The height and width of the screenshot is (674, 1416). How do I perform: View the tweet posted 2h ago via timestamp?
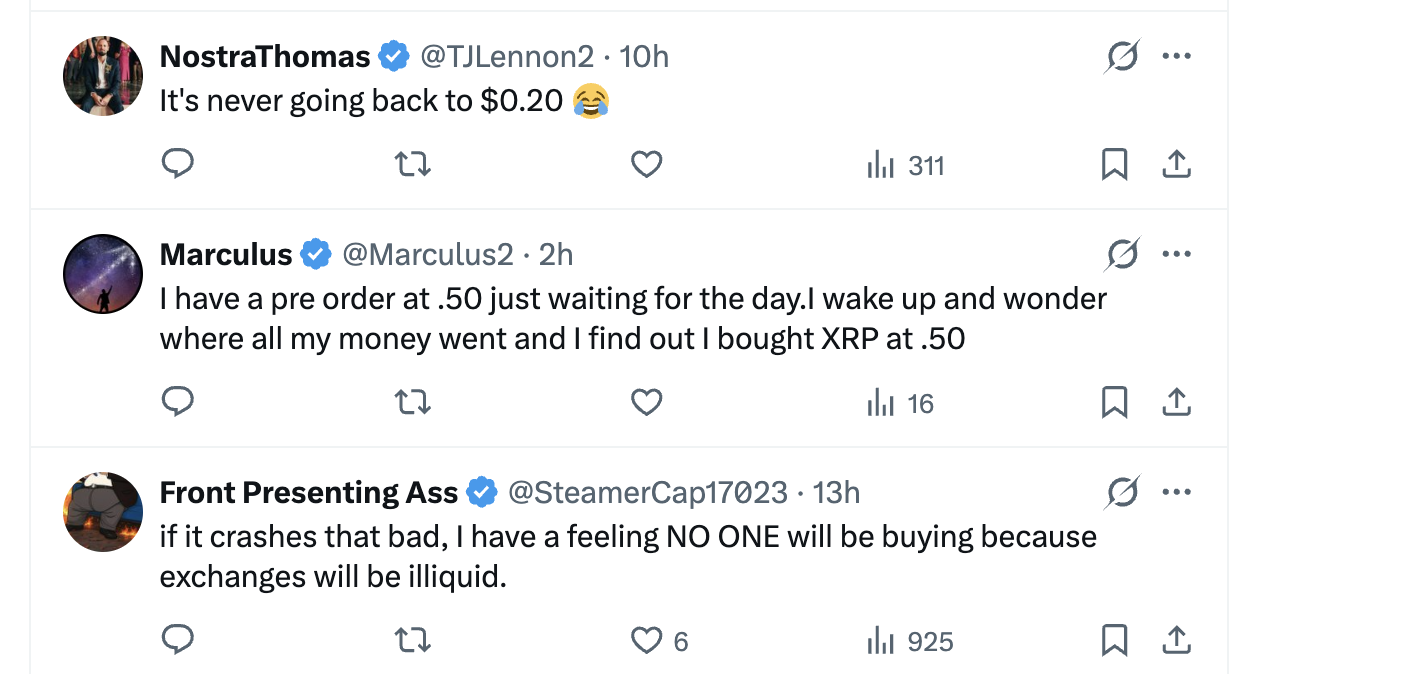point(555,254)
